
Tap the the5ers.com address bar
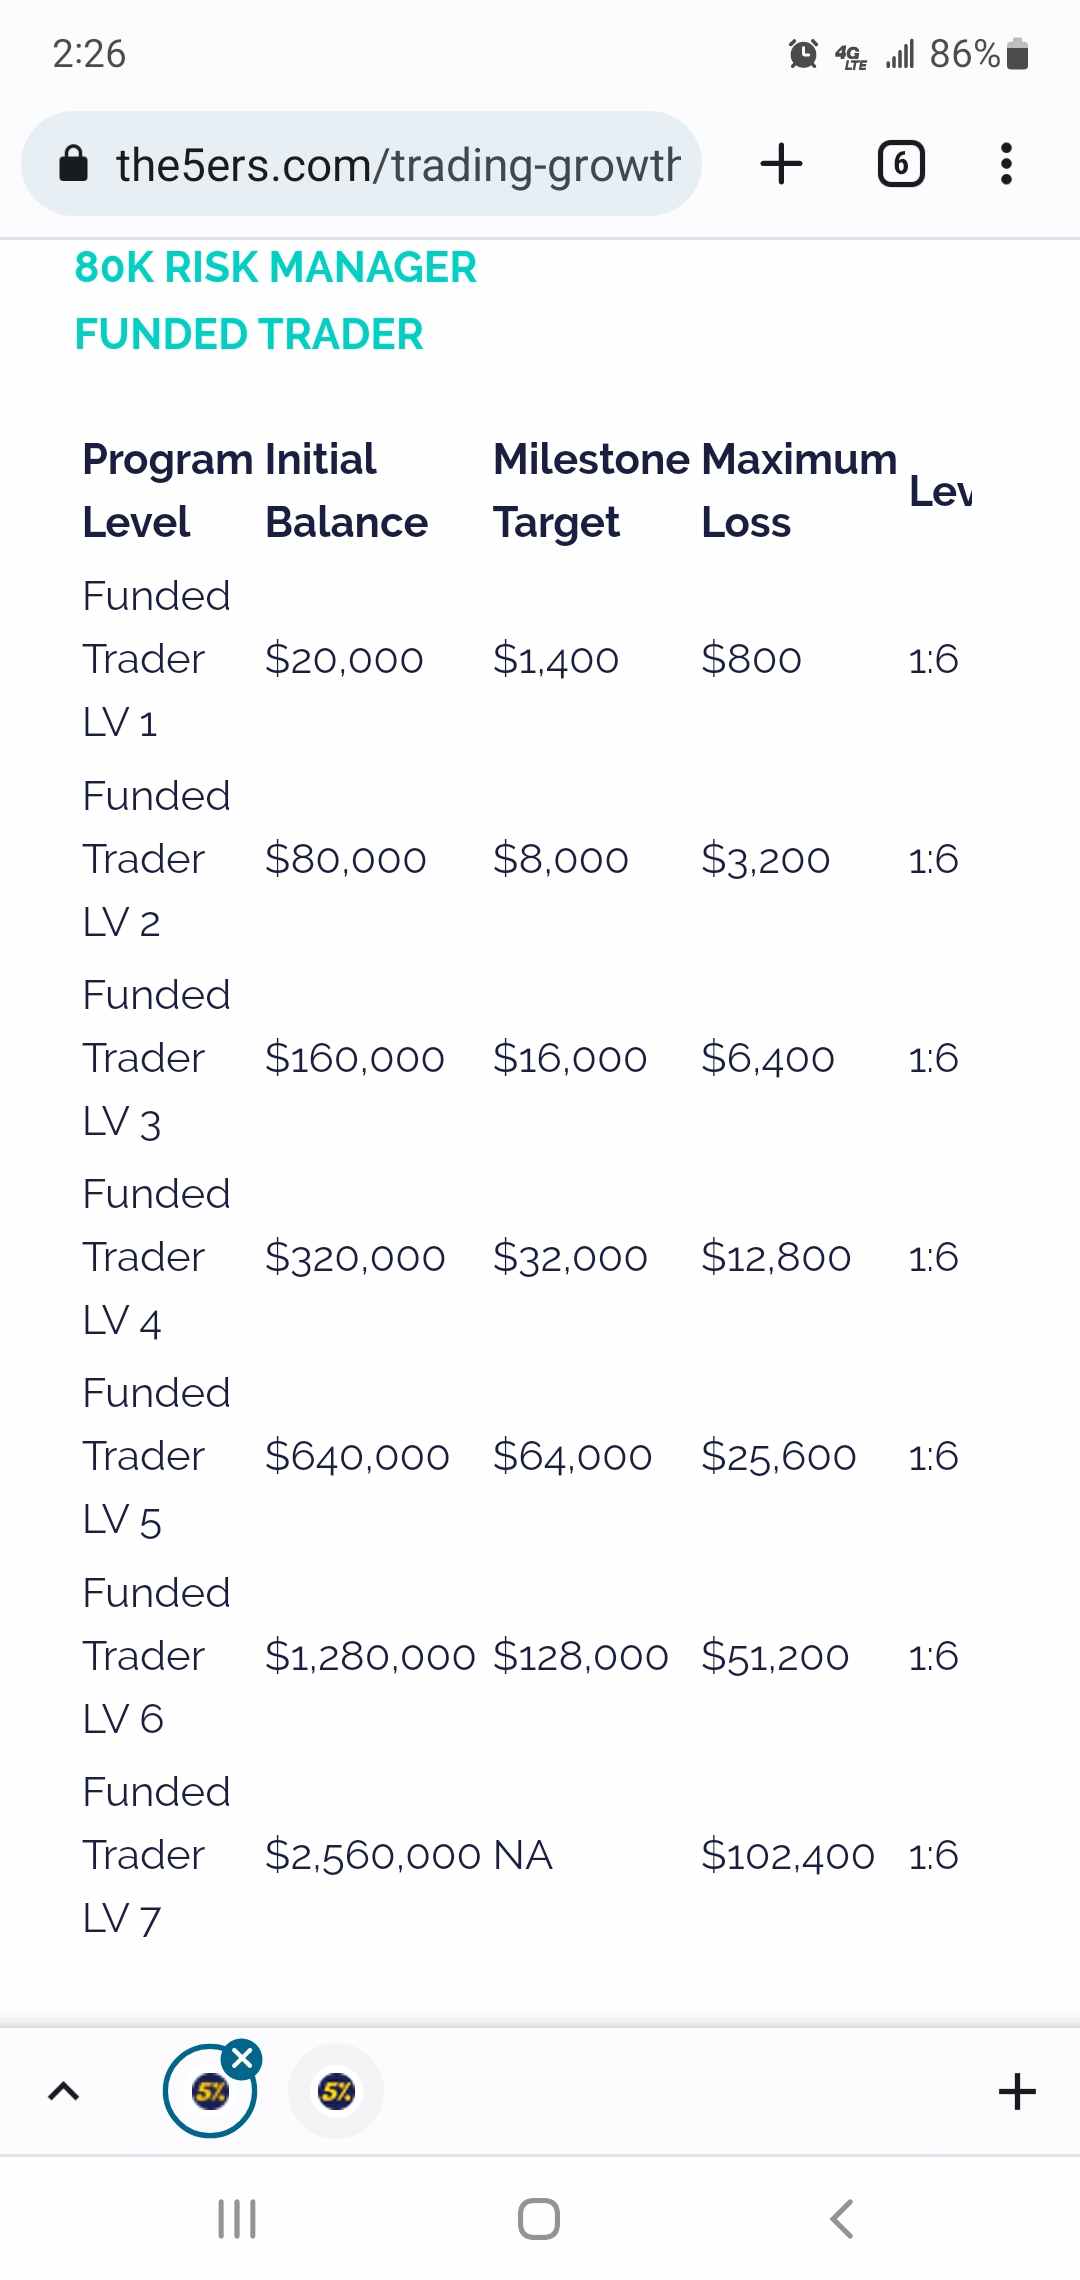click(398, 164)
